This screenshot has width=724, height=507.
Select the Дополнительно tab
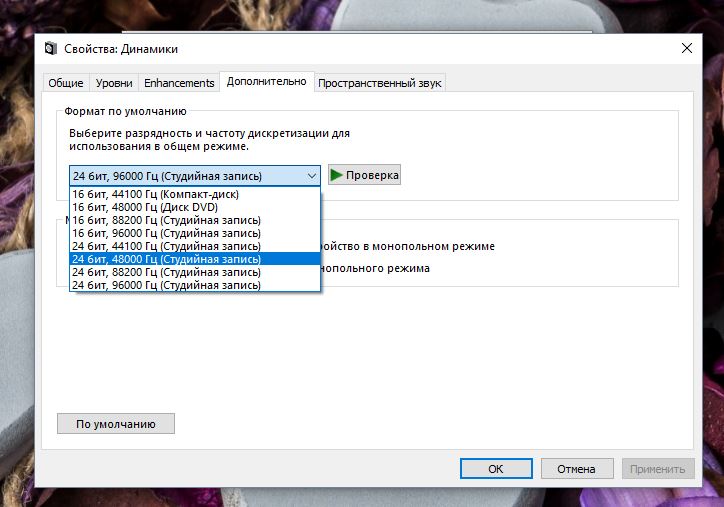point(266,82)
